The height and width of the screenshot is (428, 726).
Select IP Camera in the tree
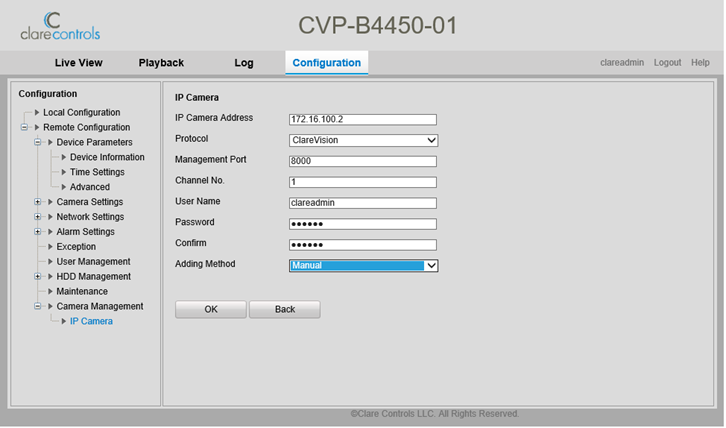click(x=91, y=321)
